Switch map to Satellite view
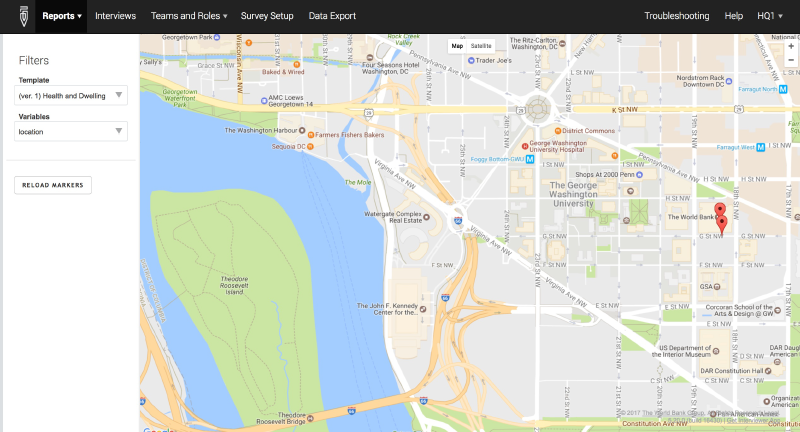This screenshot has width=800, height=432. pyautogui.click(x=481, y=46)
